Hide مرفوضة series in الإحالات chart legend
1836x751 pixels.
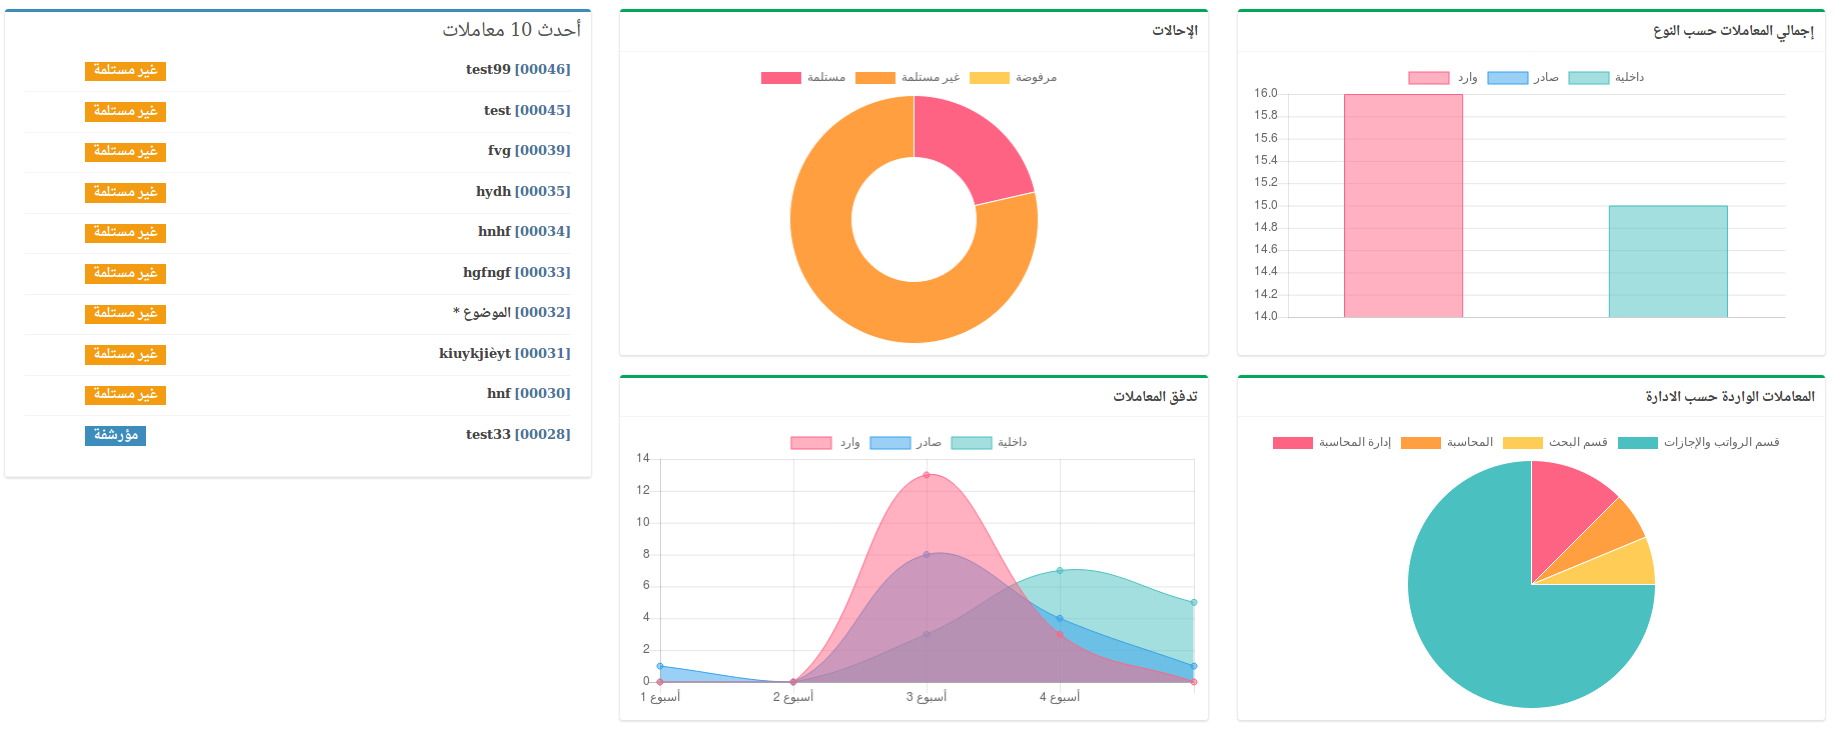1013,78
